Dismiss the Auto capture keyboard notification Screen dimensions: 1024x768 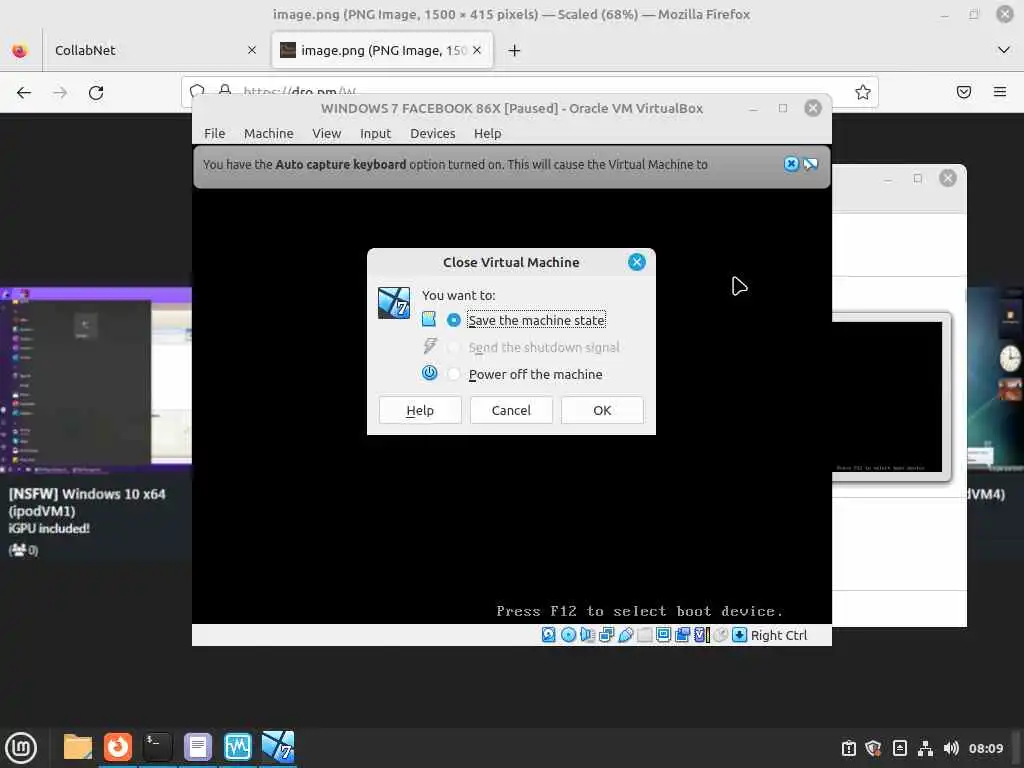(x=791, y=164)
